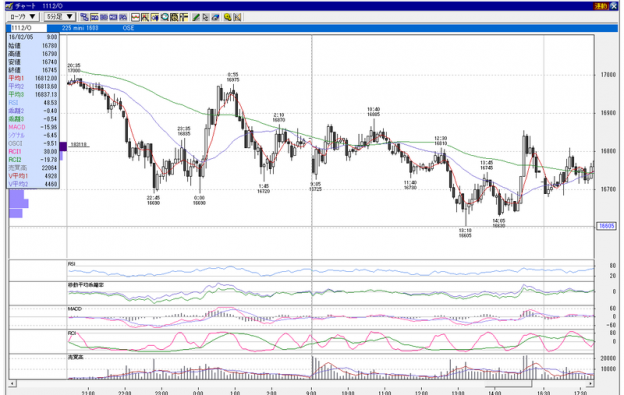Click the toolbar icon left of the pencil

[184, 17]
